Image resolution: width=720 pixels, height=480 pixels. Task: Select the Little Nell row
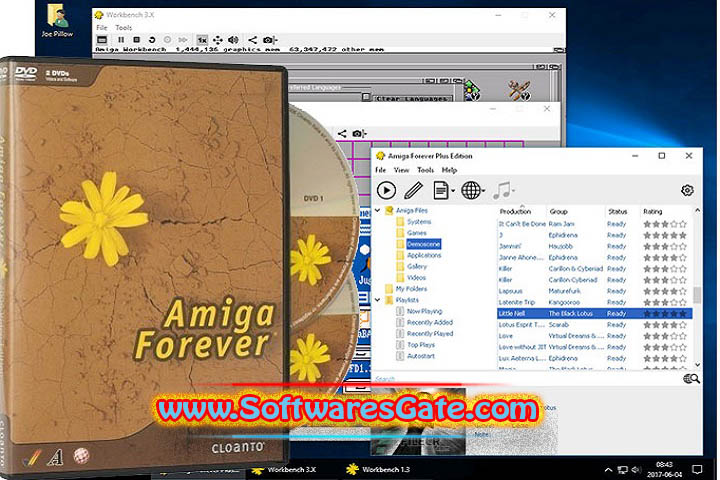pos(595,314)
